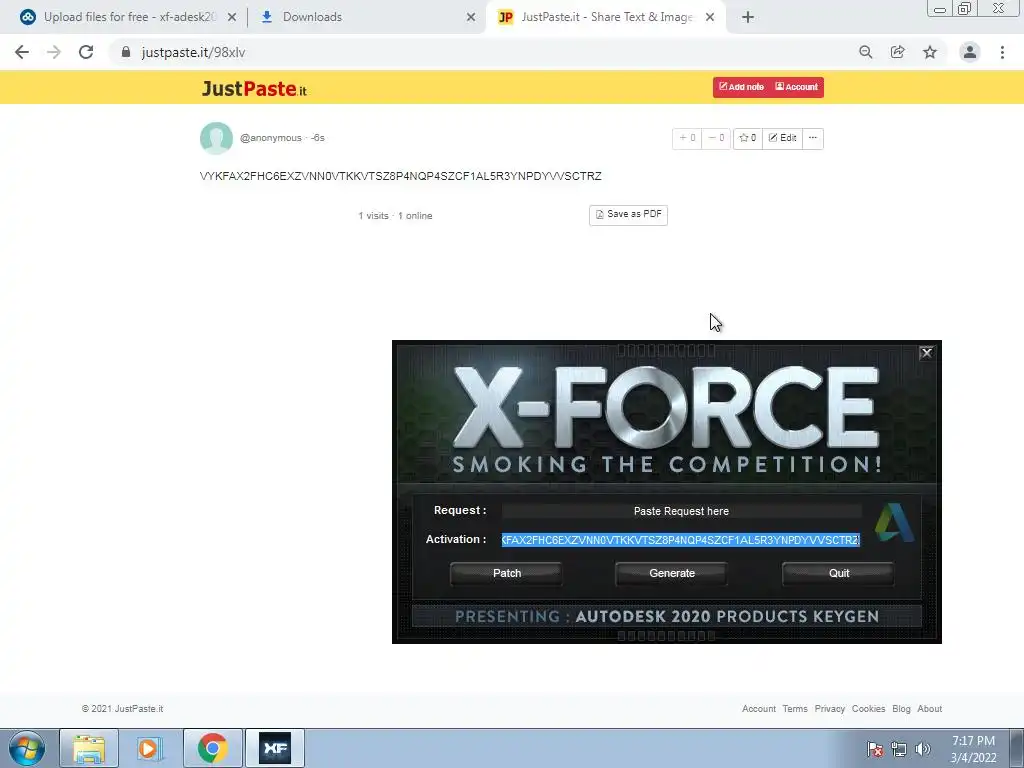Click the Edit note button
The height and width of the screenshot is (768, 1024).
coord(782,138)
